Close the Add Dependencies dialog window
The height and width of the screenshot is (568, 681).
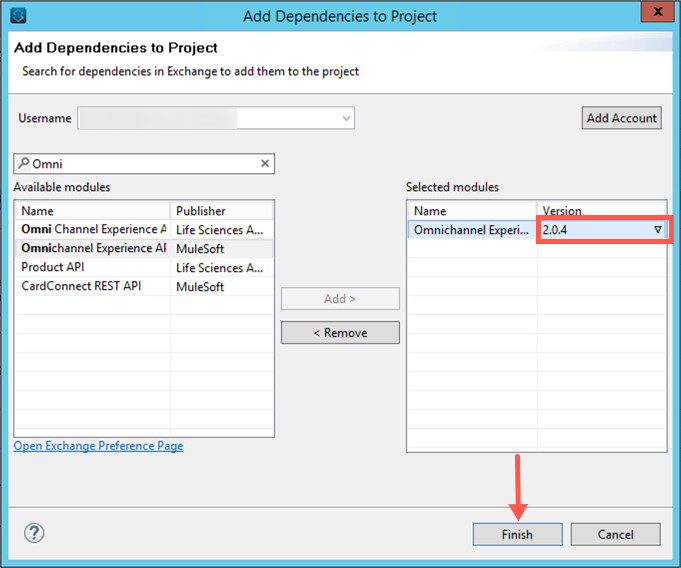(x=658, y=11)
